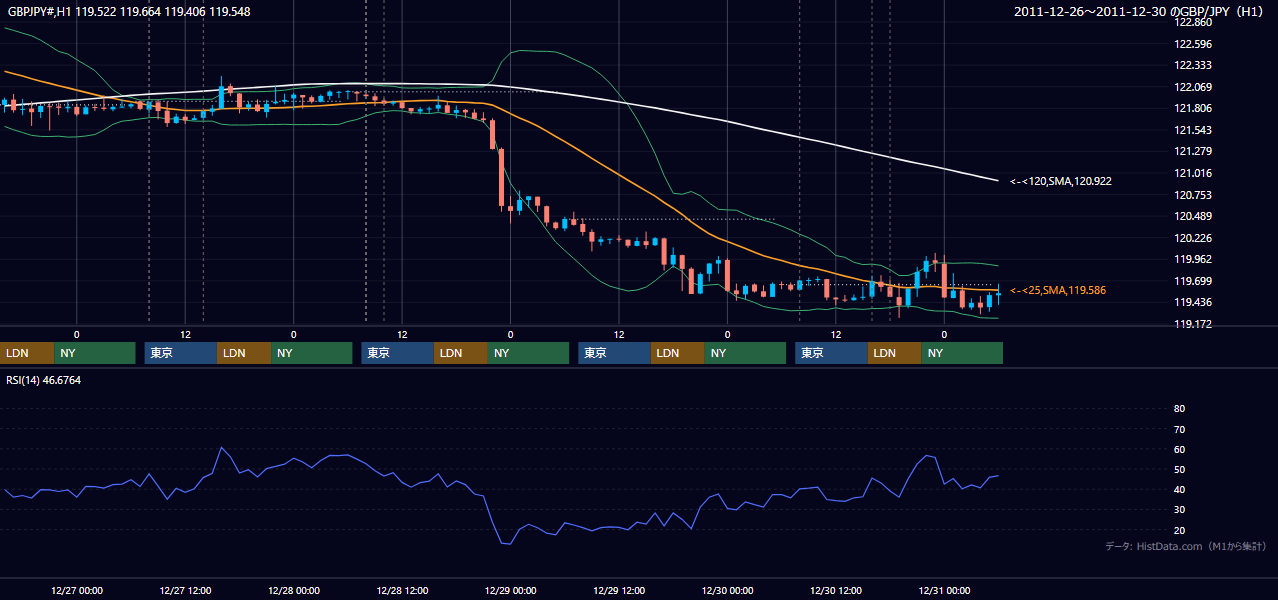The height and width of the screenshot is (600, 1278).
Task: Select the 12/29 12:00 time axis label
Action: coord(619,590)
